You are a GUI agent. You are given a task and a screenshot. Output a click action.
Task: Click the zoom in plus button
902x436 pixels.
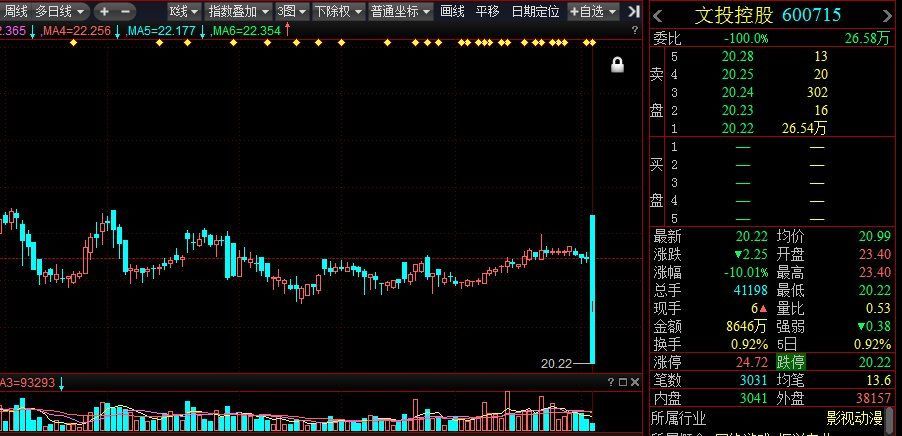[x=104, y=11]
